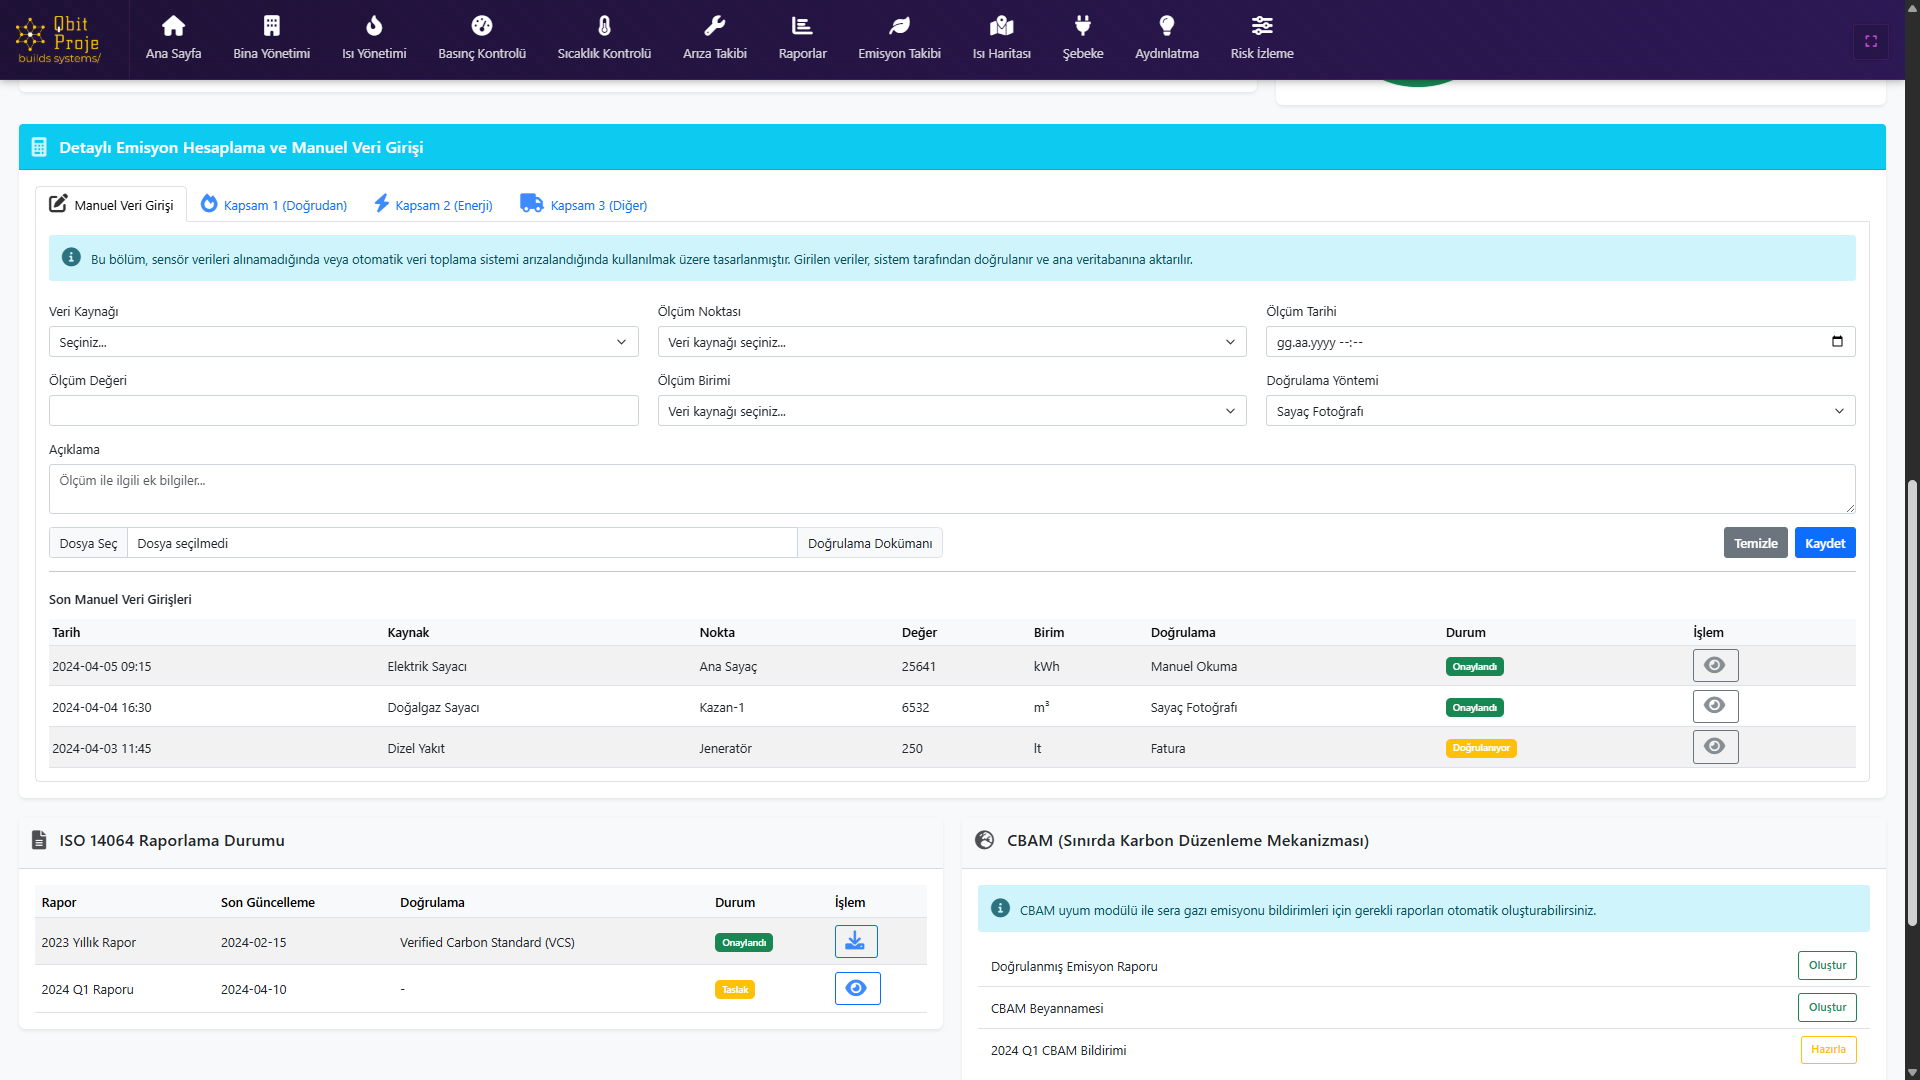Open Şebeke plug icon page
The width and height of the screenshot is (1920, 1080).
point(1082,26)
